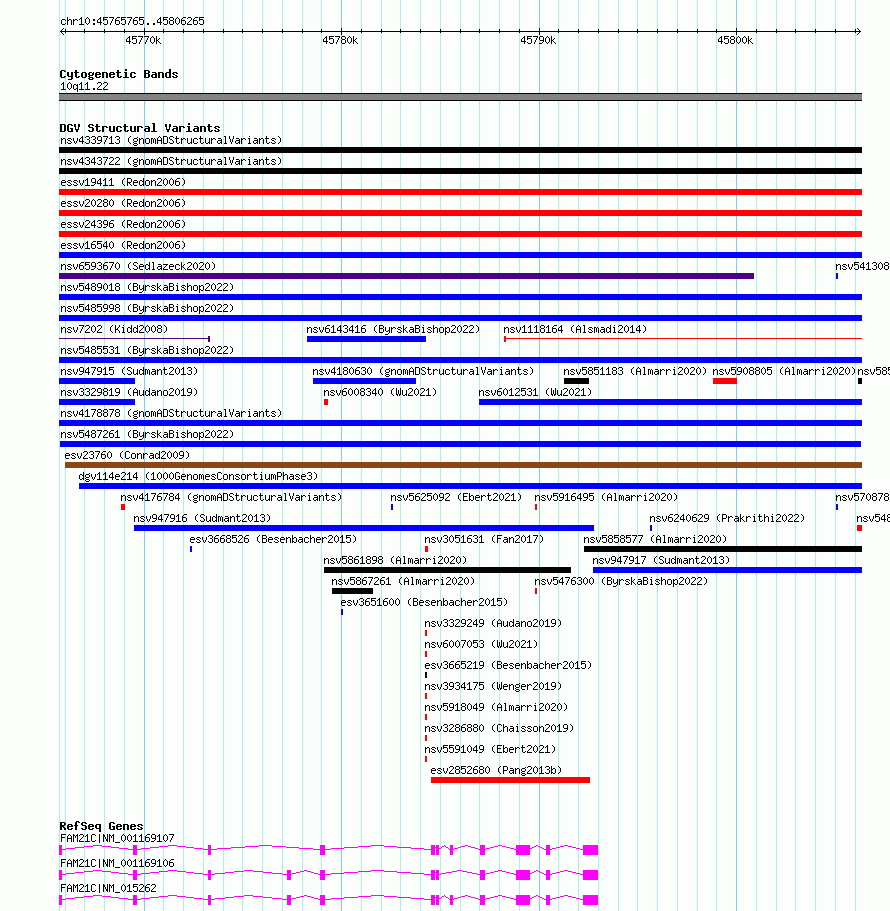The height and width of the screenshot is (911, 890).
Task: Click the chr10:45765765..45806265 coordinates text
Action: coord(132,21)
